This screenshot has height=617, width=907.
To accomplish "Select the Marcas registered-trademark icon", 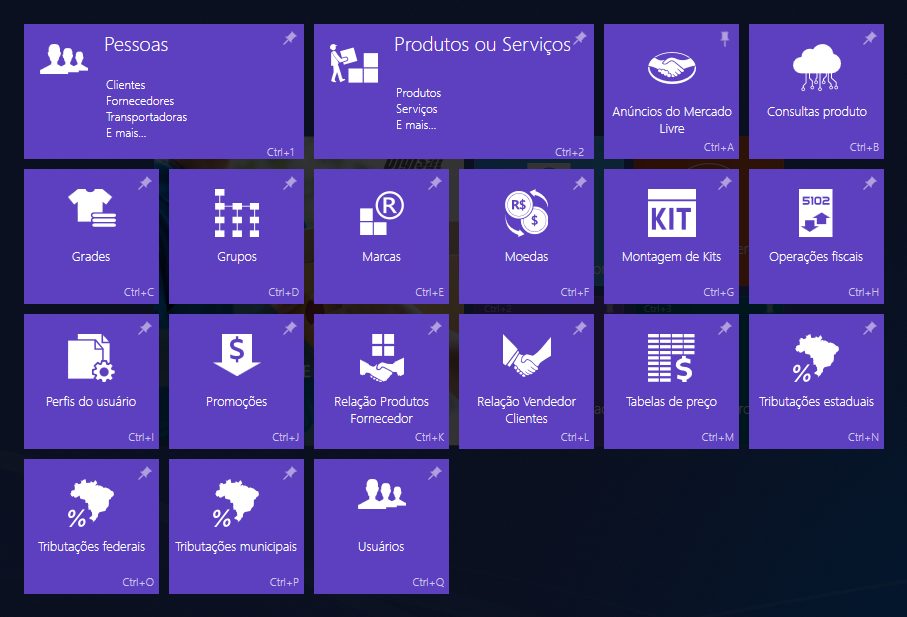I will (x=382, y=213).
